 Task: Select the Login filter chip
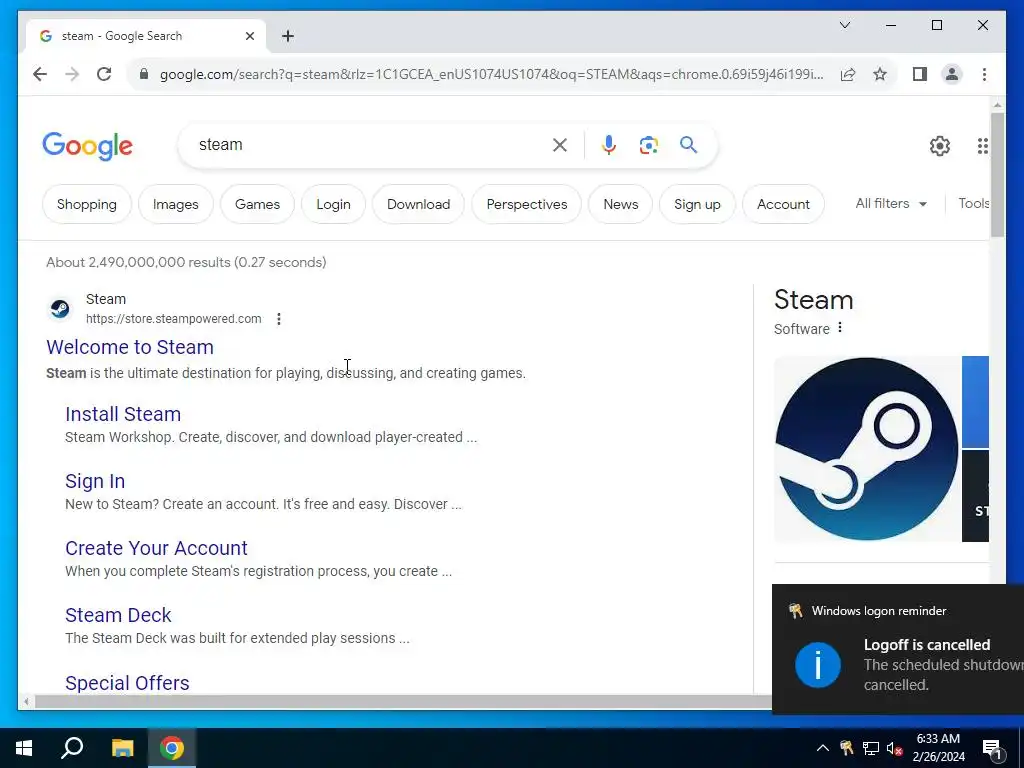333,204
